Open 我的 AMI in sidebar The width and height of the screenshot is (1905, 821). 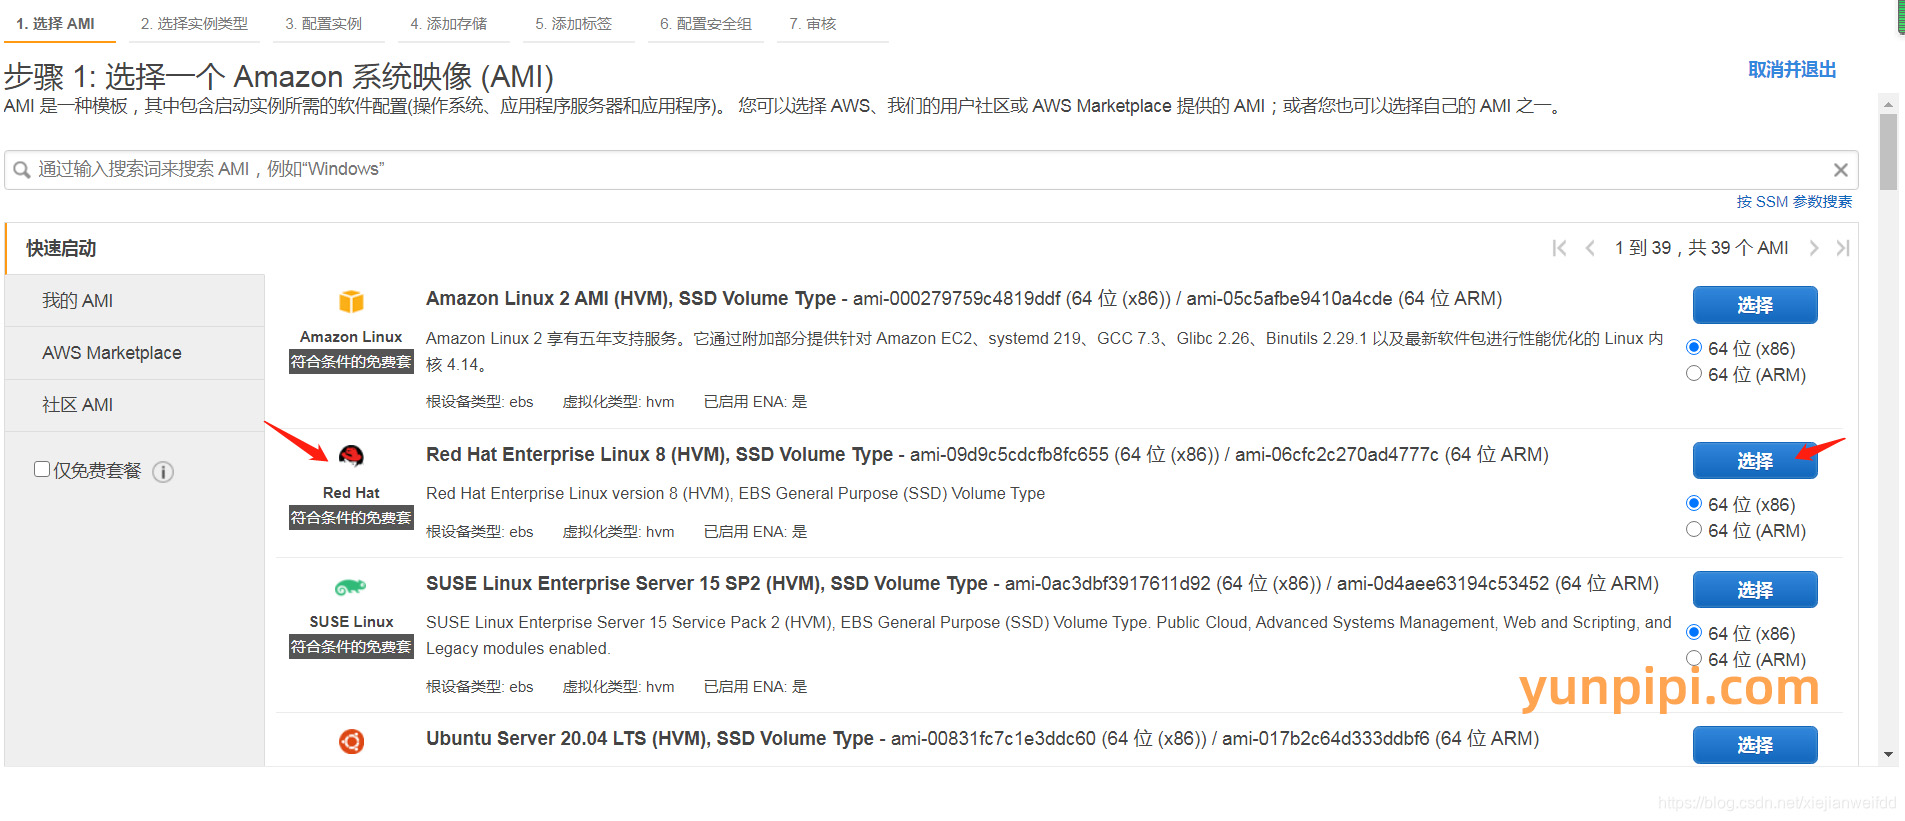(x=135, y=301)
